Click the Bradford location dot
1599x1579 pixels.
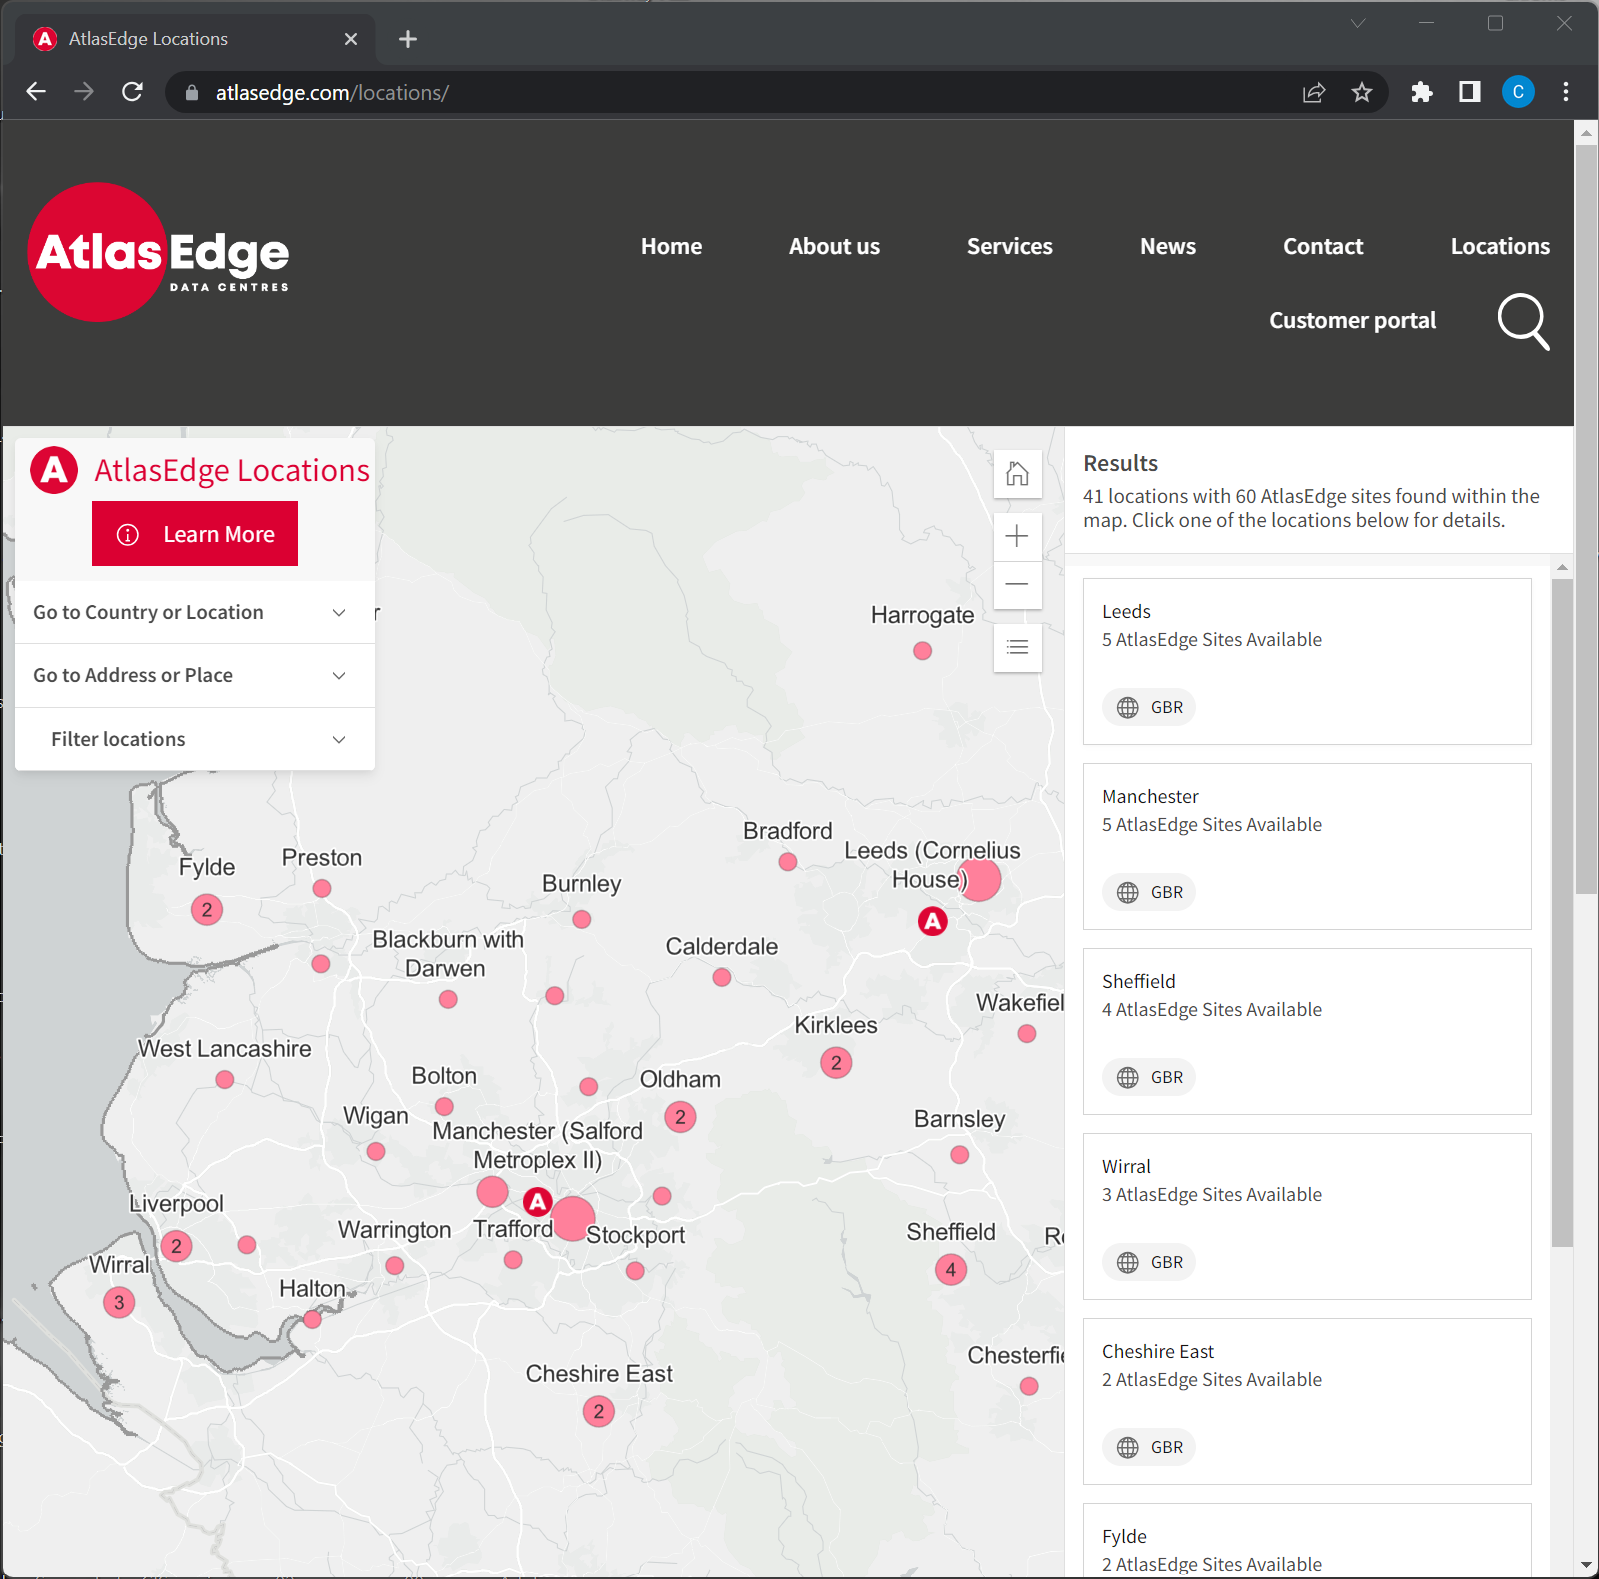pos(788,861)
